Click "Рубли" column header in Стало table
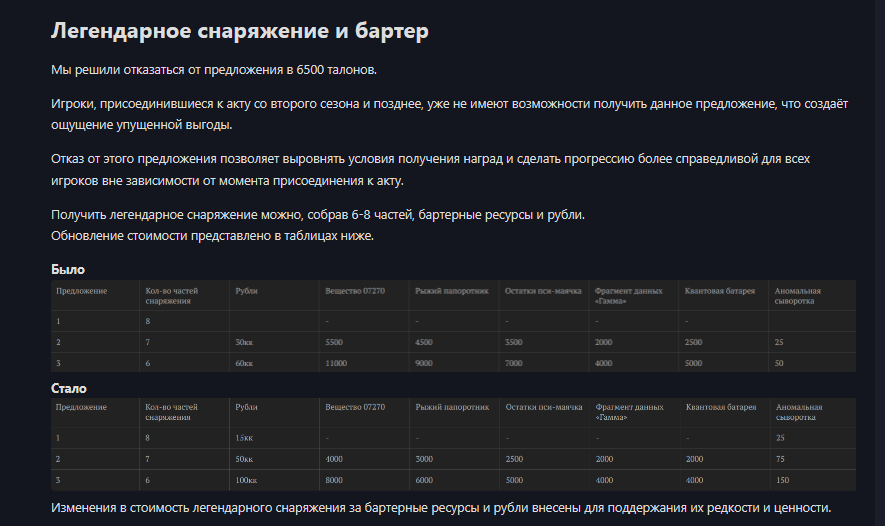The width and height of the screenshot is (885, 526). tap(246, 407)
